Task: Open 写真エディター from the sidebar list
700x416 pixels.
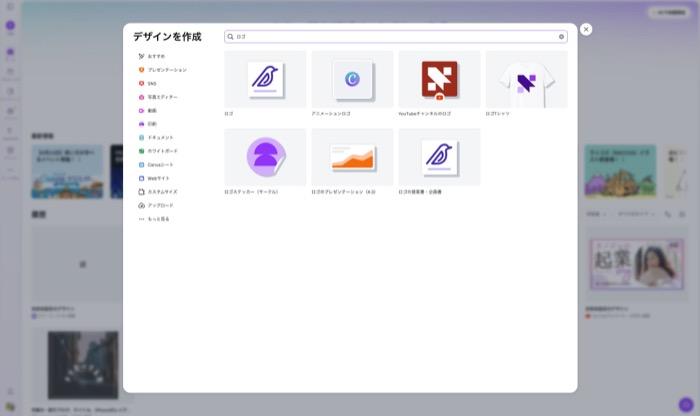Action: [x=158, y=97]
